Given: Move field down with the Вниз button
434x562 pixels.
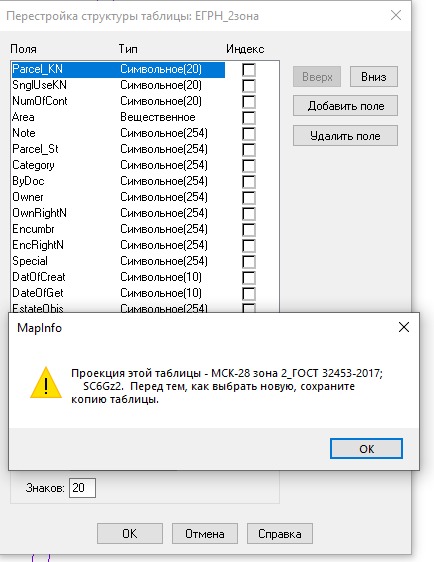Looking at the screenshot, I should (373, 76).
